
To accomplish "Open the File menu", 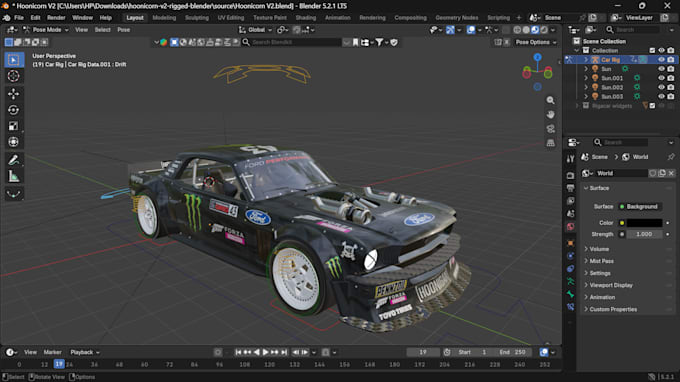I will coord(19,18).
